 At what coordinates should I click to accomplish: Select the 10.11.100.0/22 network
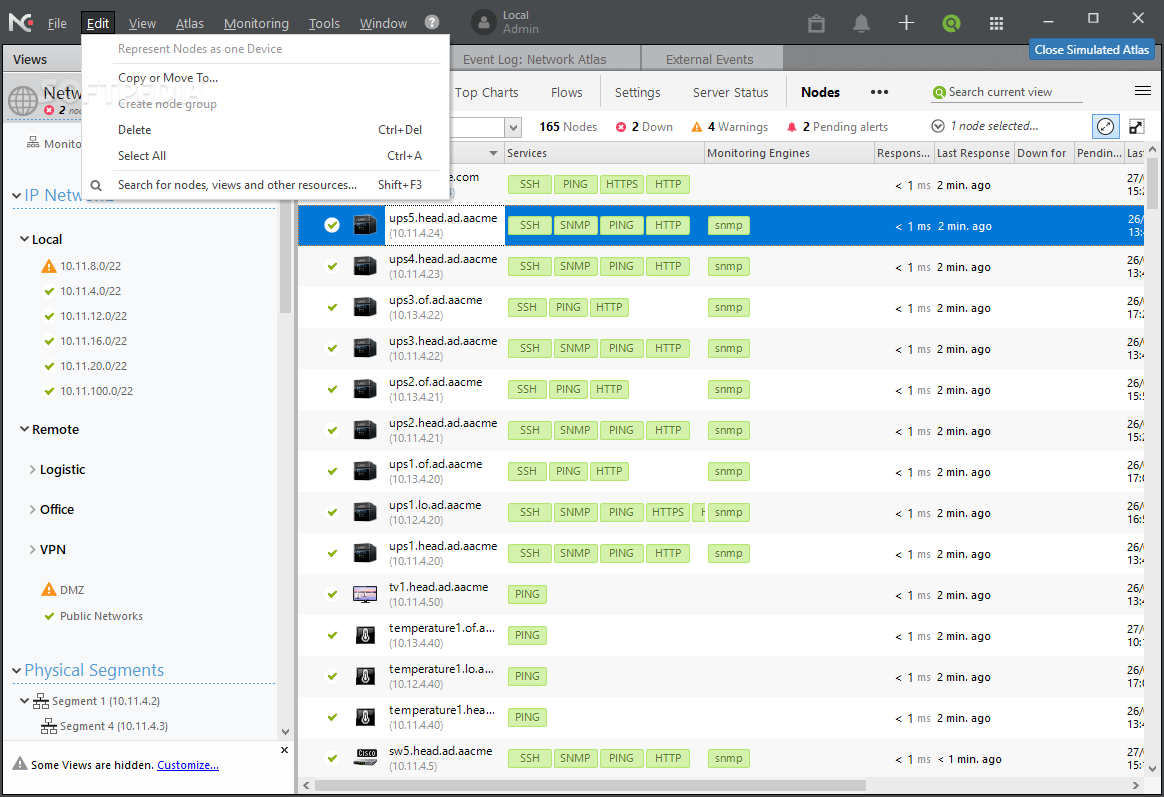pos(97,391)
